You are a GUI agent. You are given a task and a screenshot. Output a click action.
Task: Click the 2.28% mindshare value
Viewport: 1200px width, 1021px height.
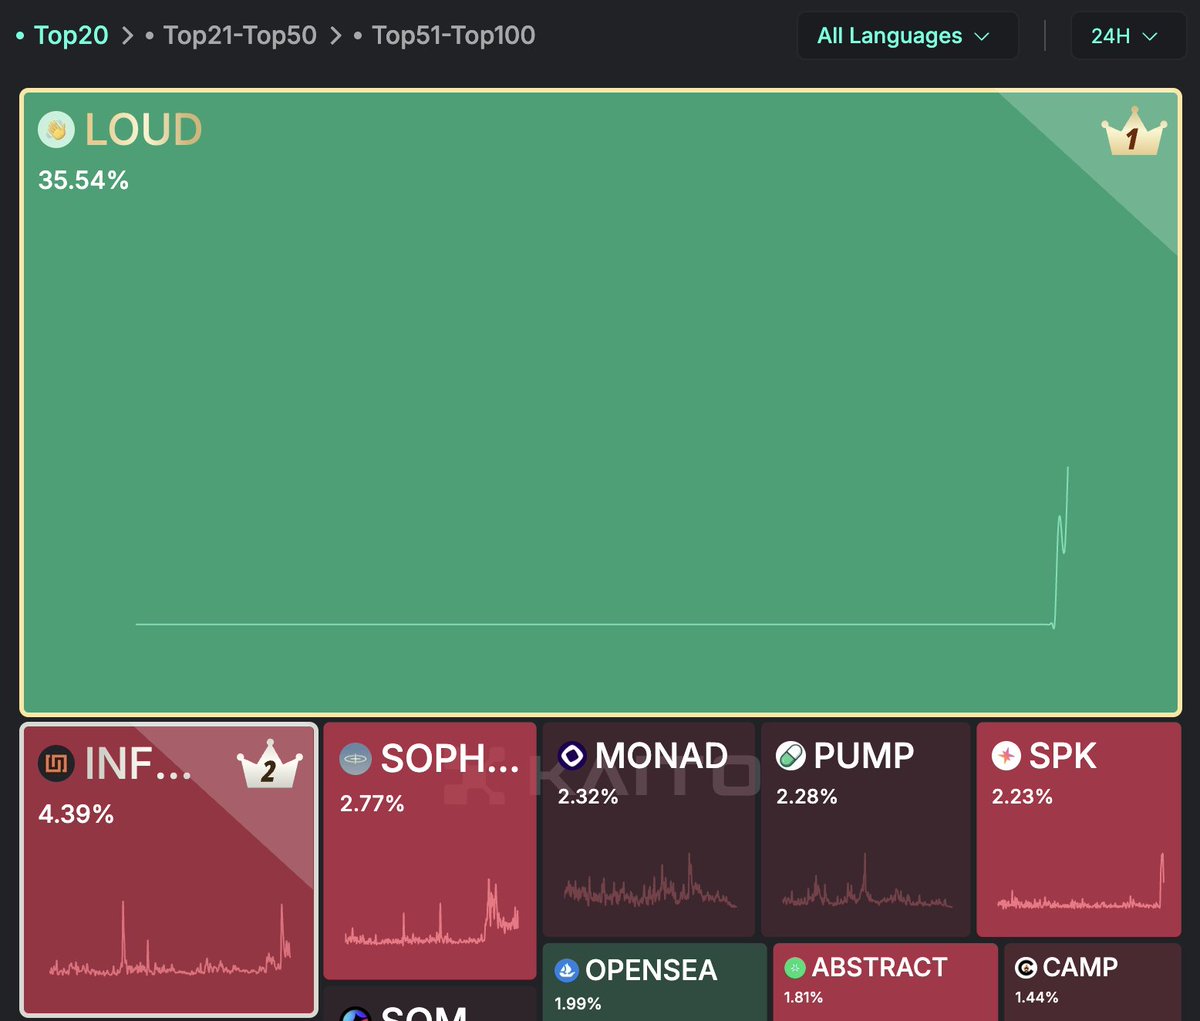click(807, 797)
